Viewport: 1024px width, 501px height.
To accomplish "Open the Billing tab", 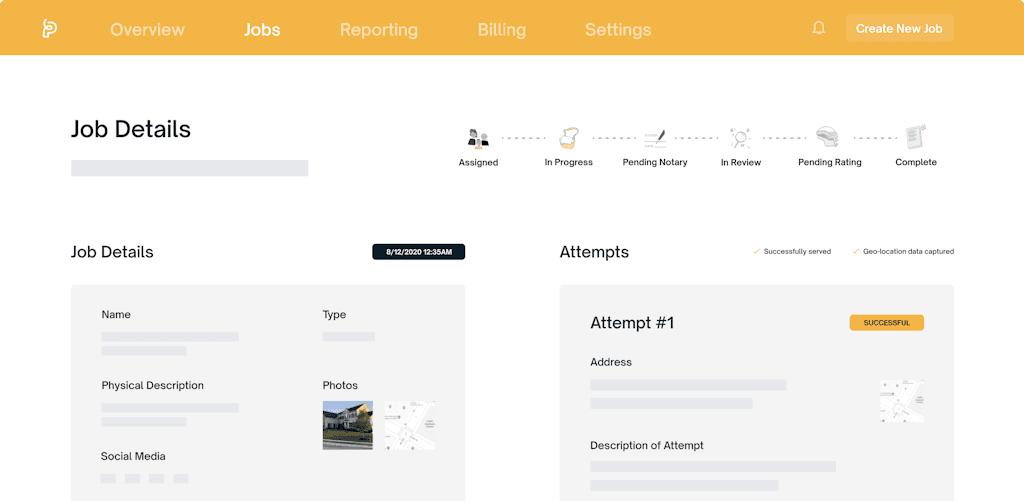I will pyautogui.click(x=501, y=29).
